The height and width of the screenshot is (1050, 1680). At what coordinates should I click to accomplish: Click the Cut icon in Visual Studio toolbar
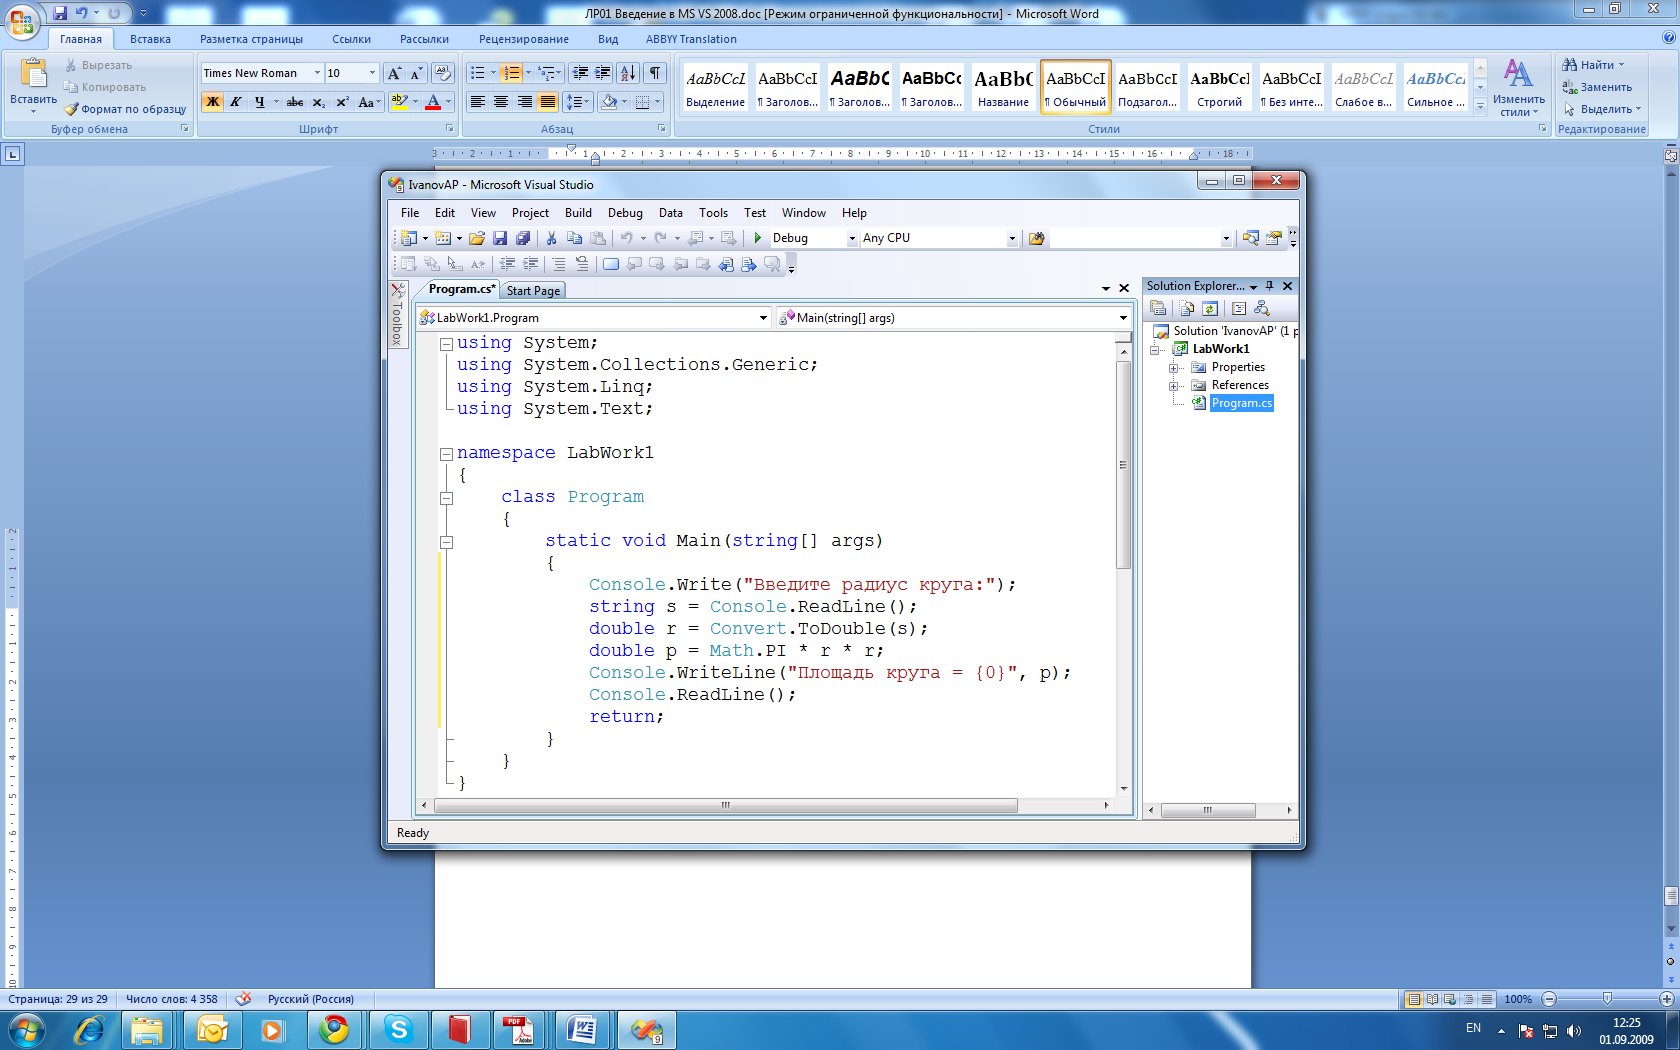point(551,238)
